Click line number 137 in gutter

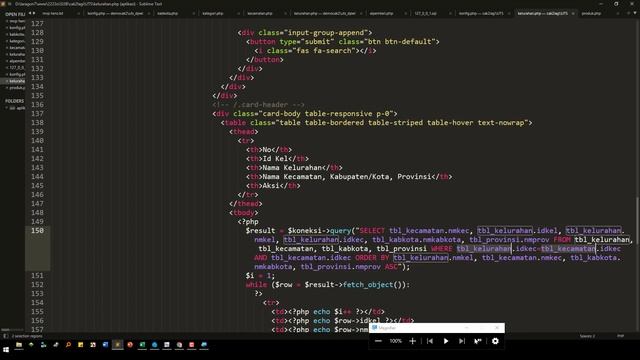tap(37, 113)
